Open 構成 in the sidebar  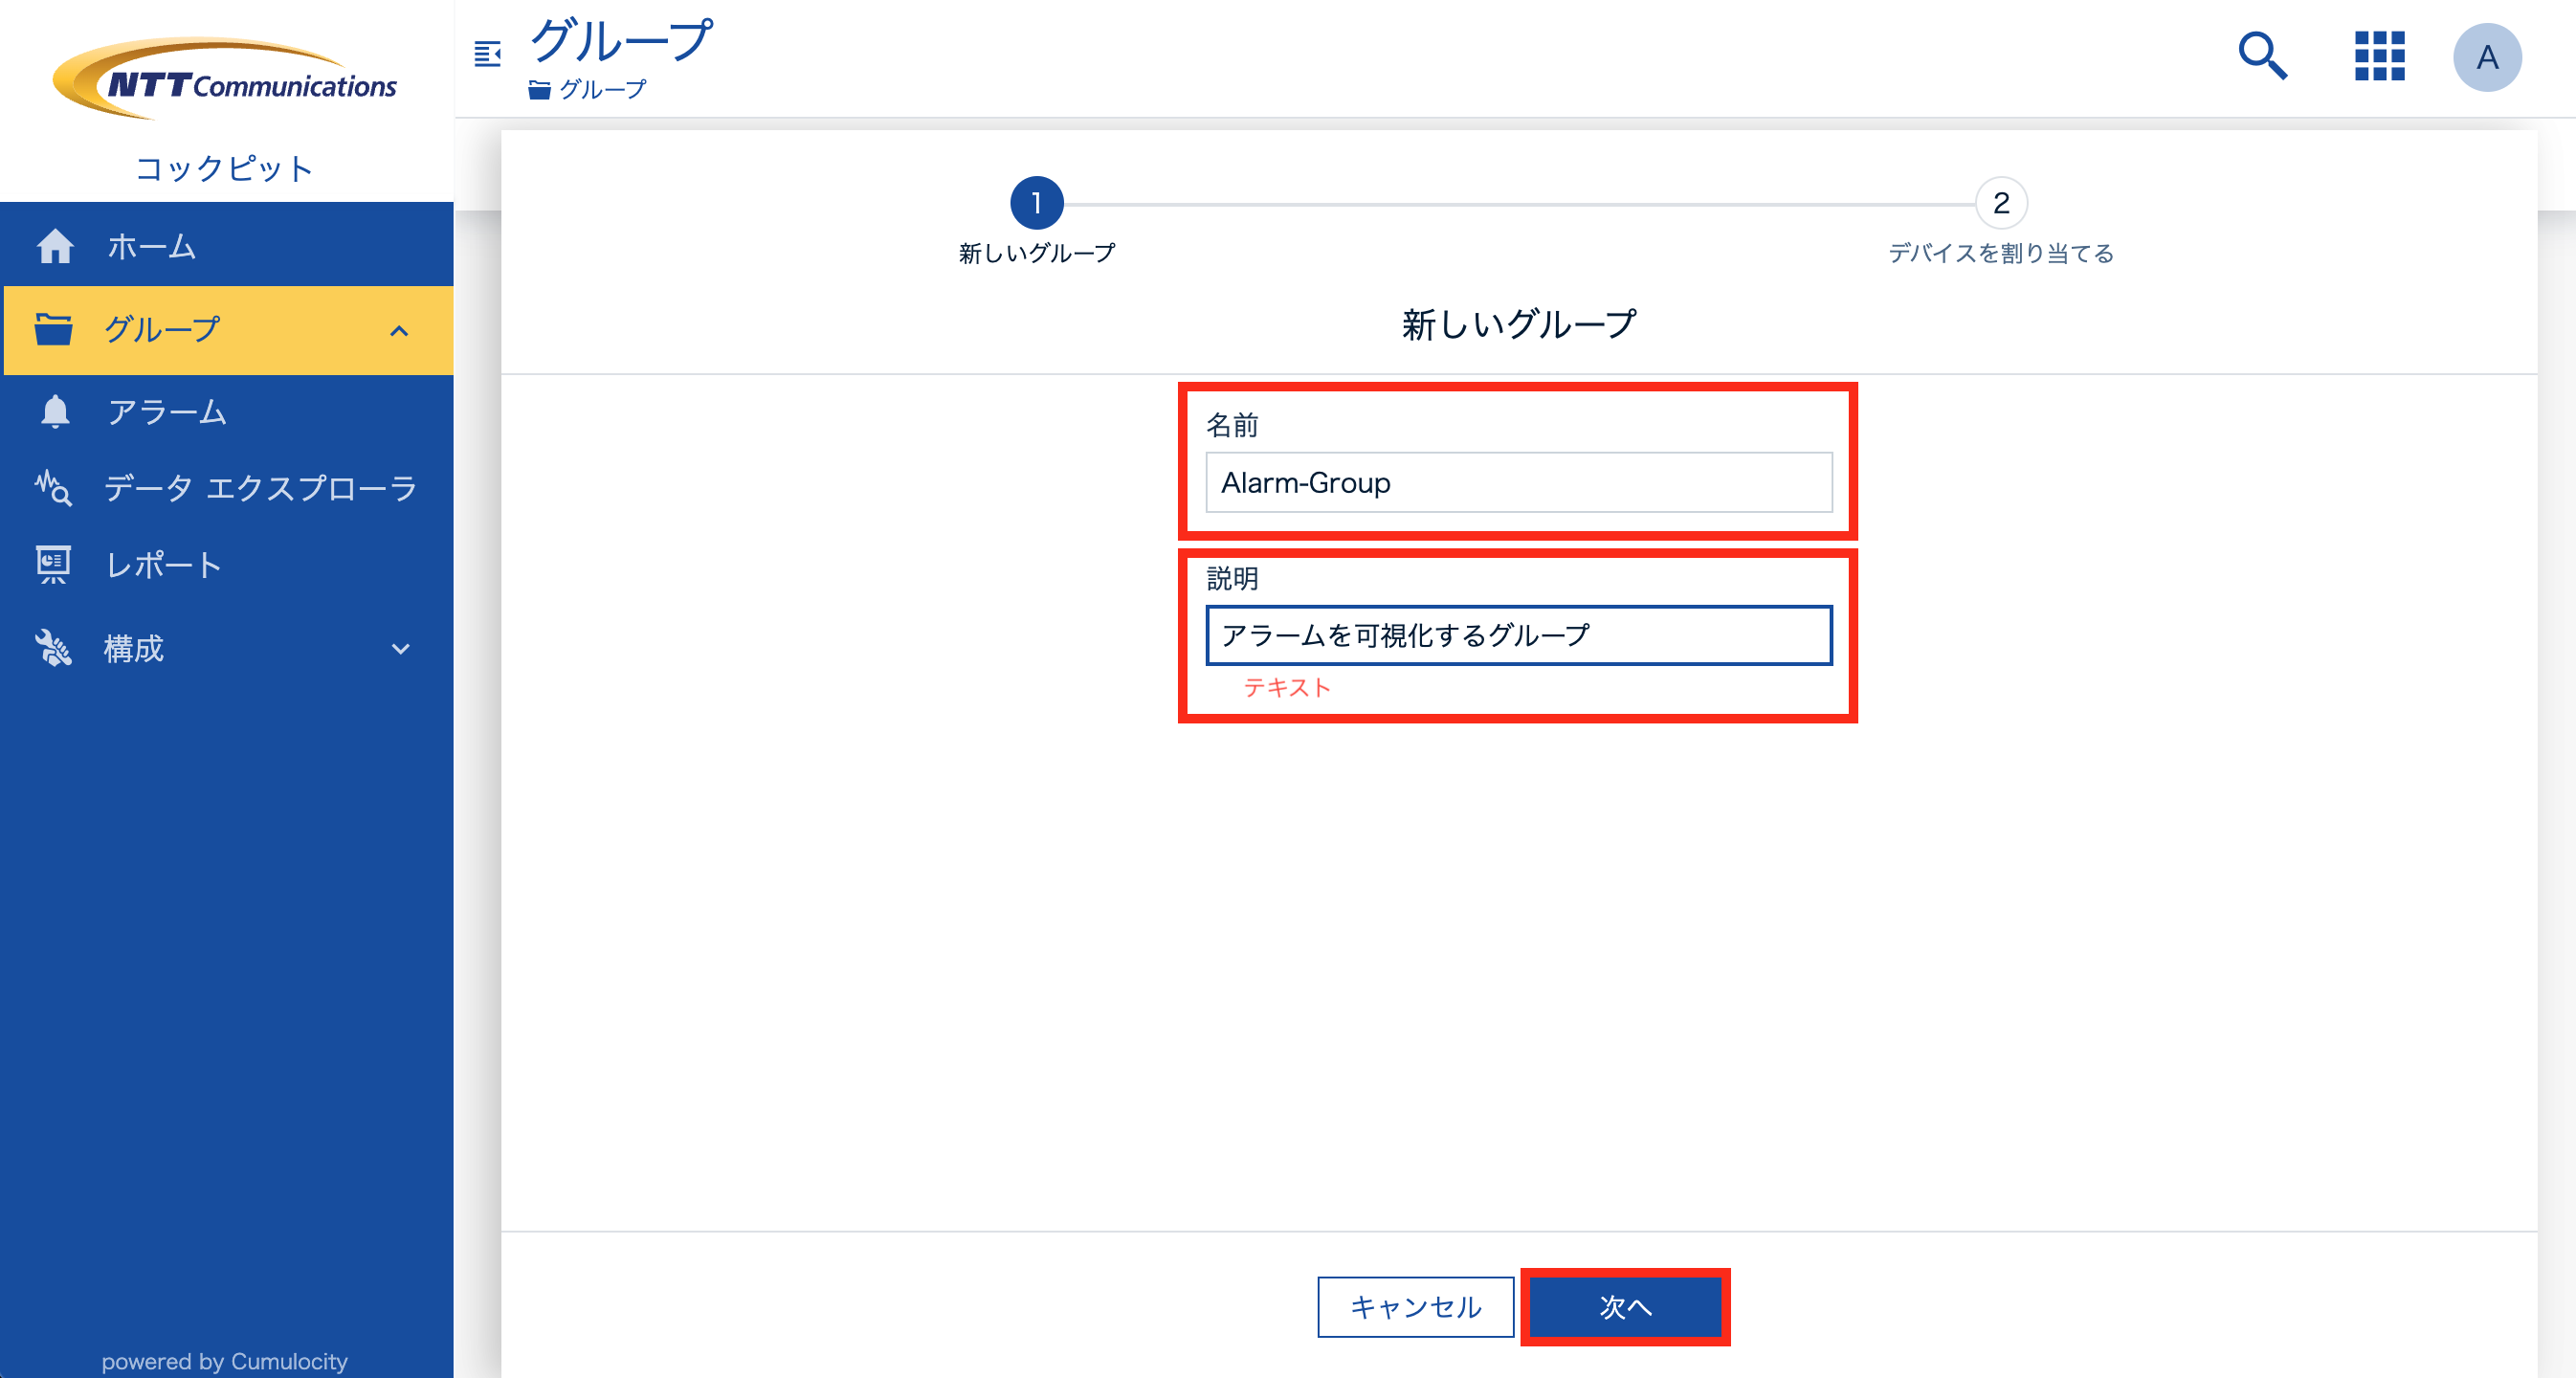pos(228,648)
